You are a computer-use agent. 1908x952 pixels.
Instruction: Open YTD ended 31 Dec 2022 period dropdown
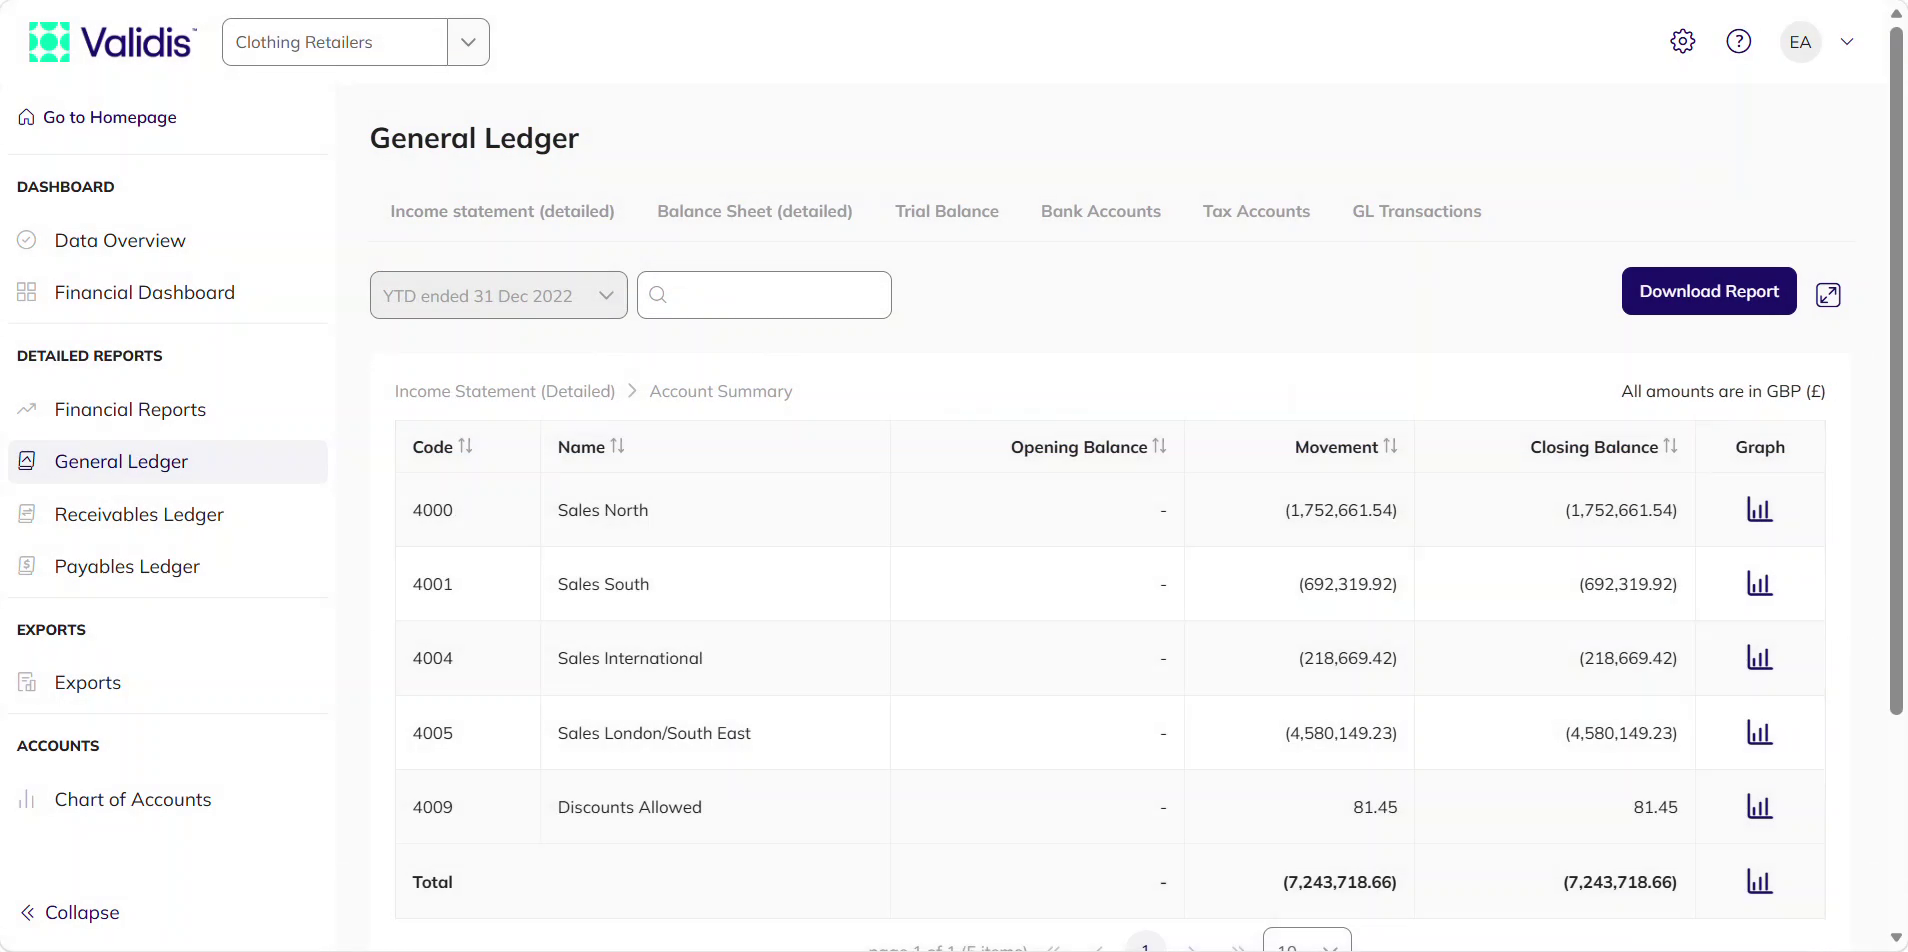tap(499, 295)
